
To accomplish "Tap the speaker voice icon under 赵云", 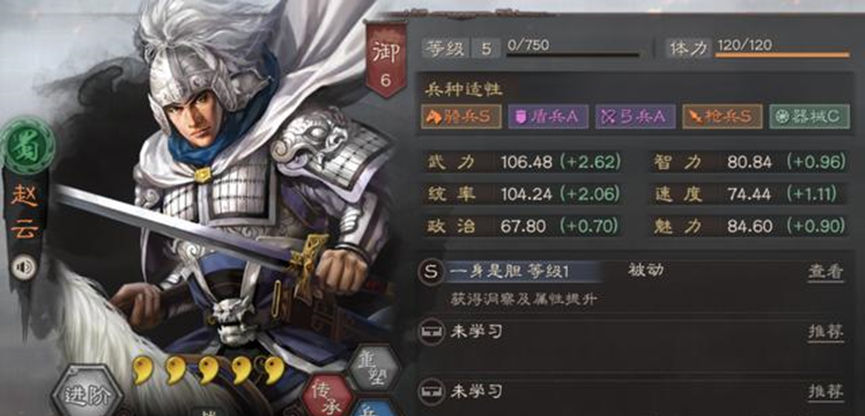I will (24, 268).
